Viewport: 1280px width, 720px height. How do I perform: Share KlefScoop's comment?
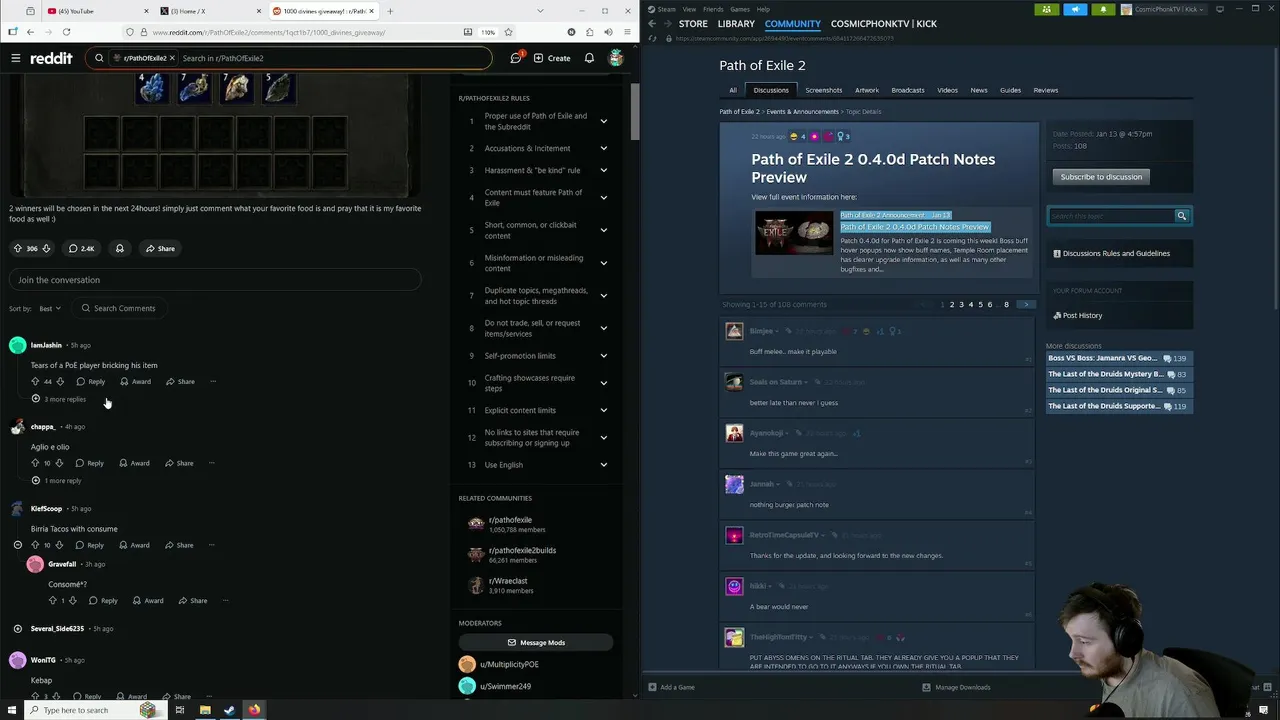click(x=180, y=545)
